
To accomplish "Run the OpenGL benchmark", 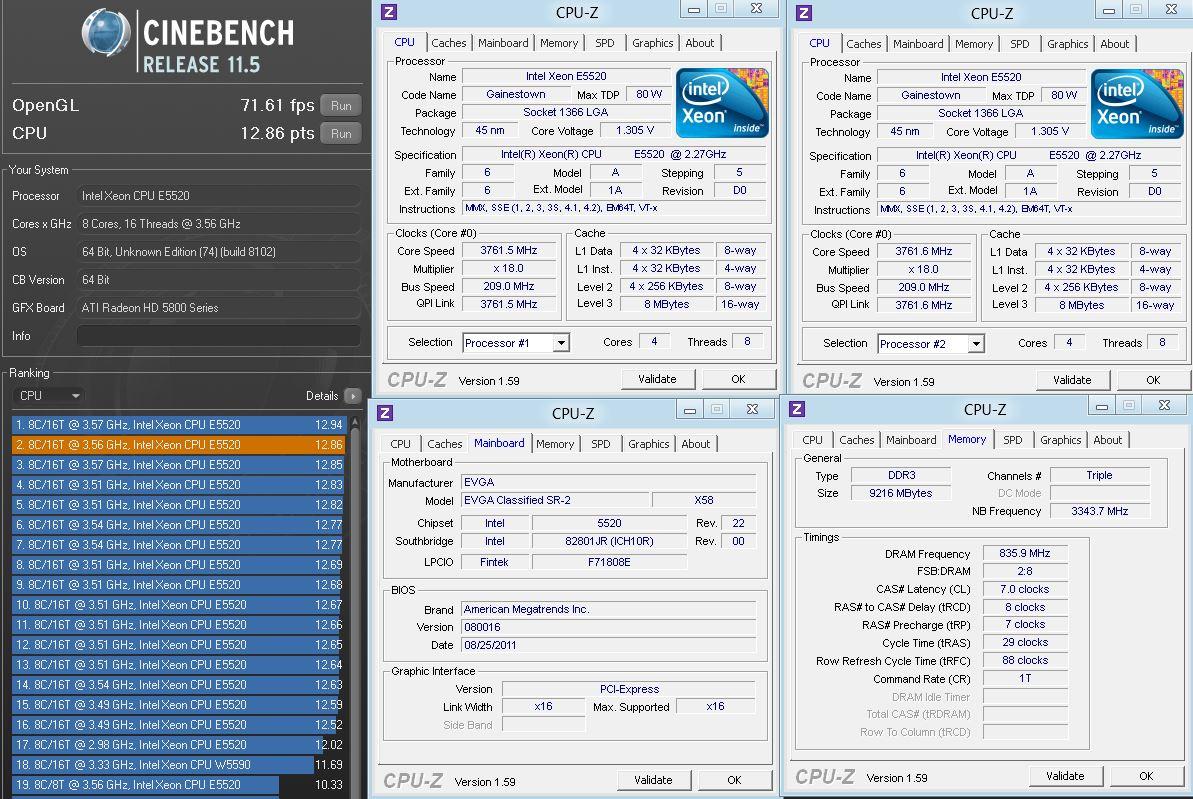I will click(x=341, y=106).
